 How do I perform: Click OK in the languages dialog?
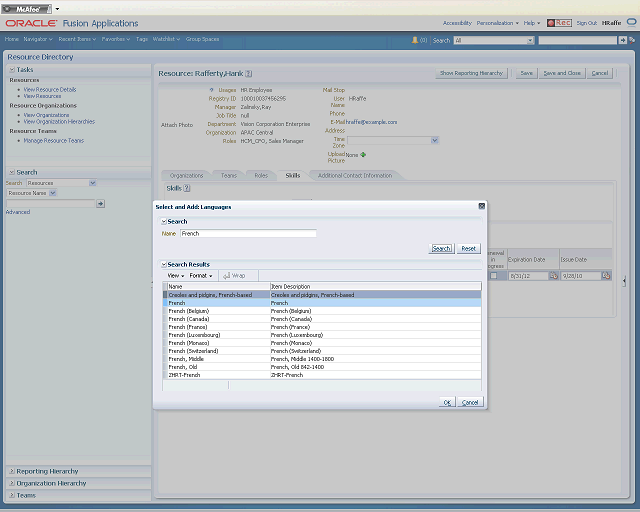coord(447,402)
